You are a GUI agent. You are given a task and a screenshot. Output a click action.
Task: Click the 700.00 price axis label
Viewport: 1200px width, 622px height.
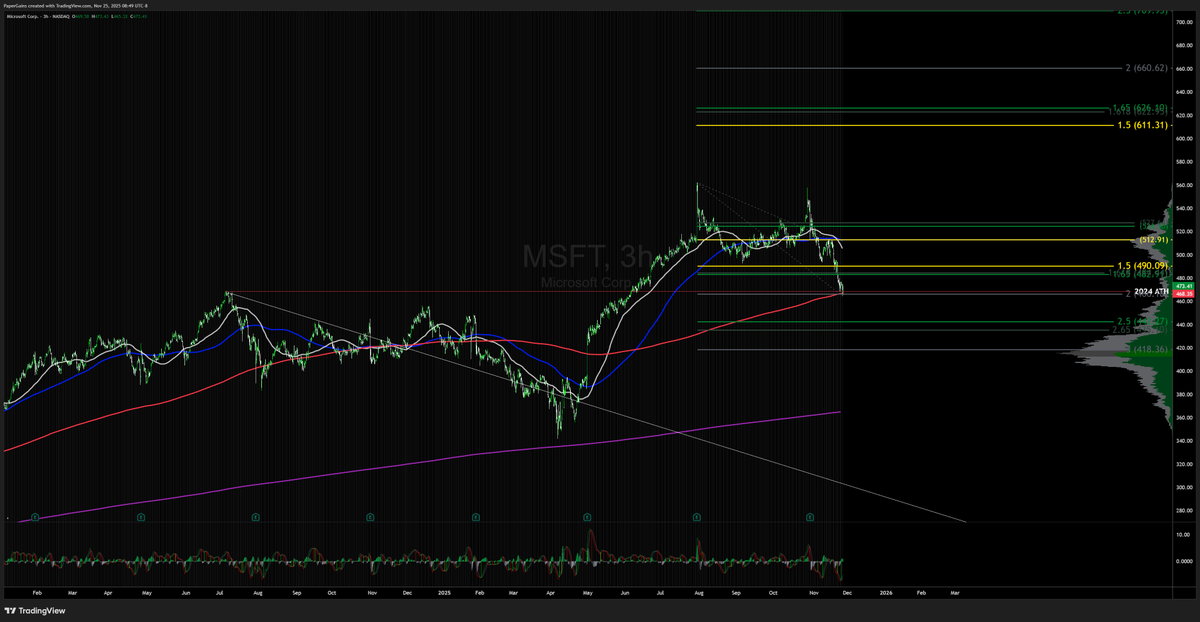click(1185, 21)
